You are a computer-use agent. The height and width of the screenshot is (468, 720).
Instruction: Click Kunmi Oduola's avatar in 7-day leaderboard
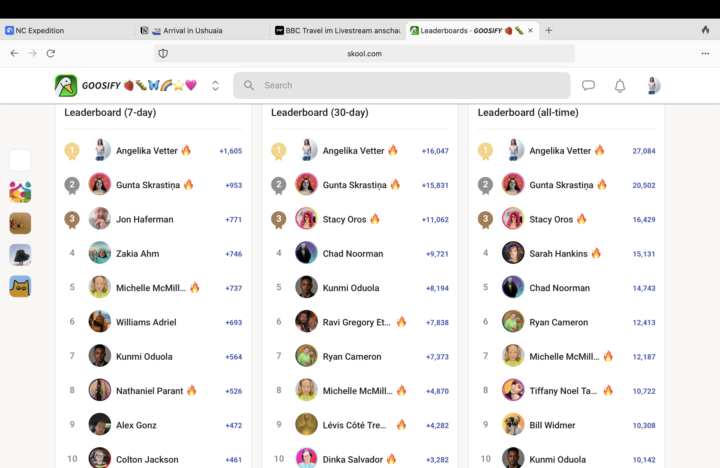[x=100, y=356]
